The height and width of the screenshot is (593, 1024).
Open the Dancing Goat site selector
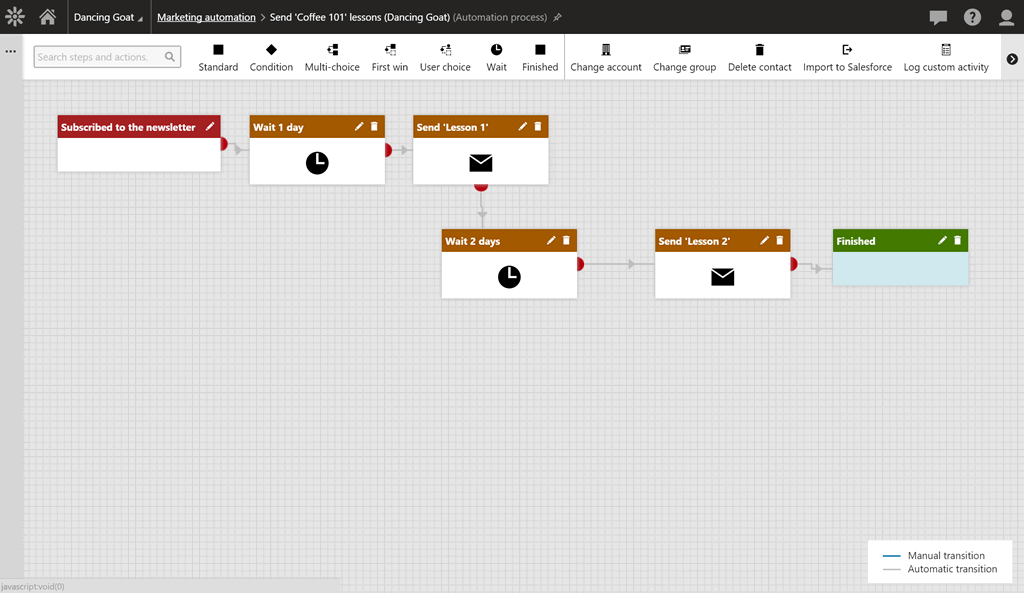pos(108,17)
